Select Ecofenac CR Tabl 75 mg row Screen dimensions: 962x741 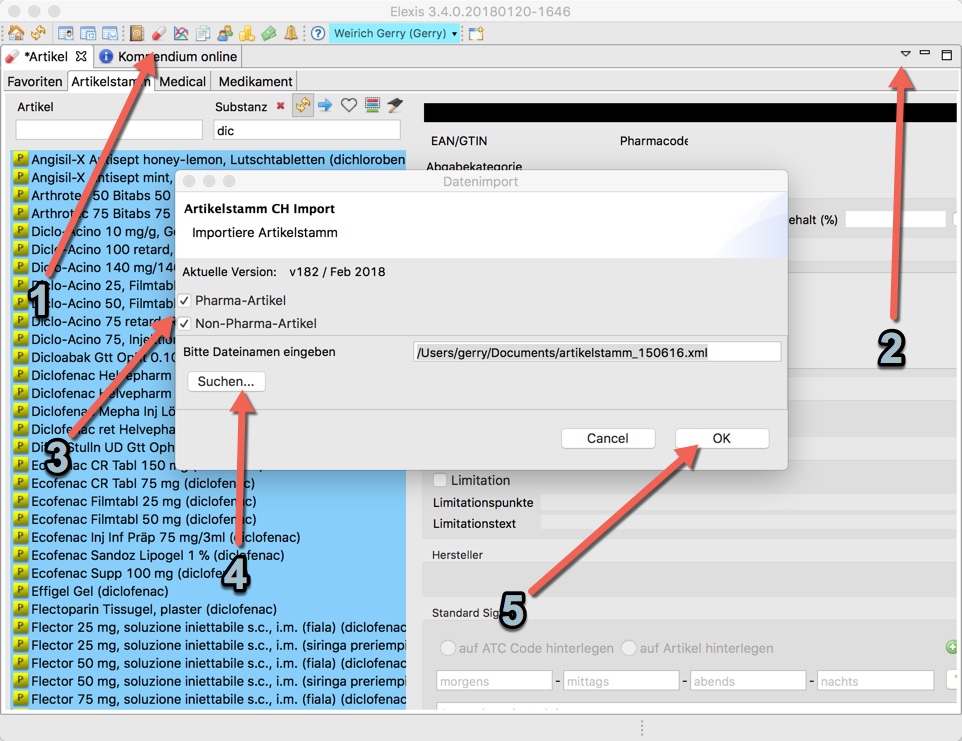(x=209, y=483)
